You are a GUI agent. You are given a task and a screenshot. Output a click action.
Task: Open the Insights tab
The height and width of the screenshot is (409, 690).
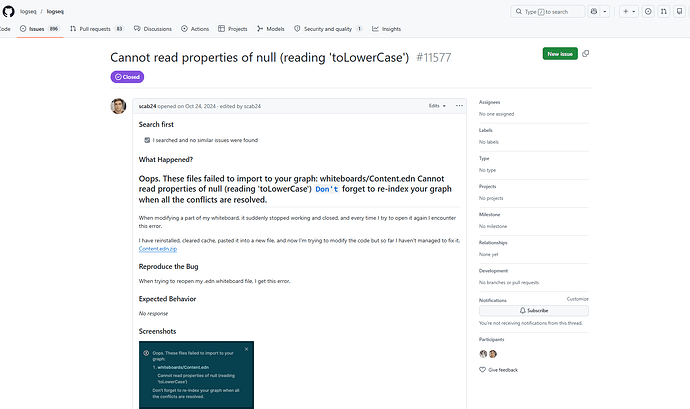tap(386, 29)
